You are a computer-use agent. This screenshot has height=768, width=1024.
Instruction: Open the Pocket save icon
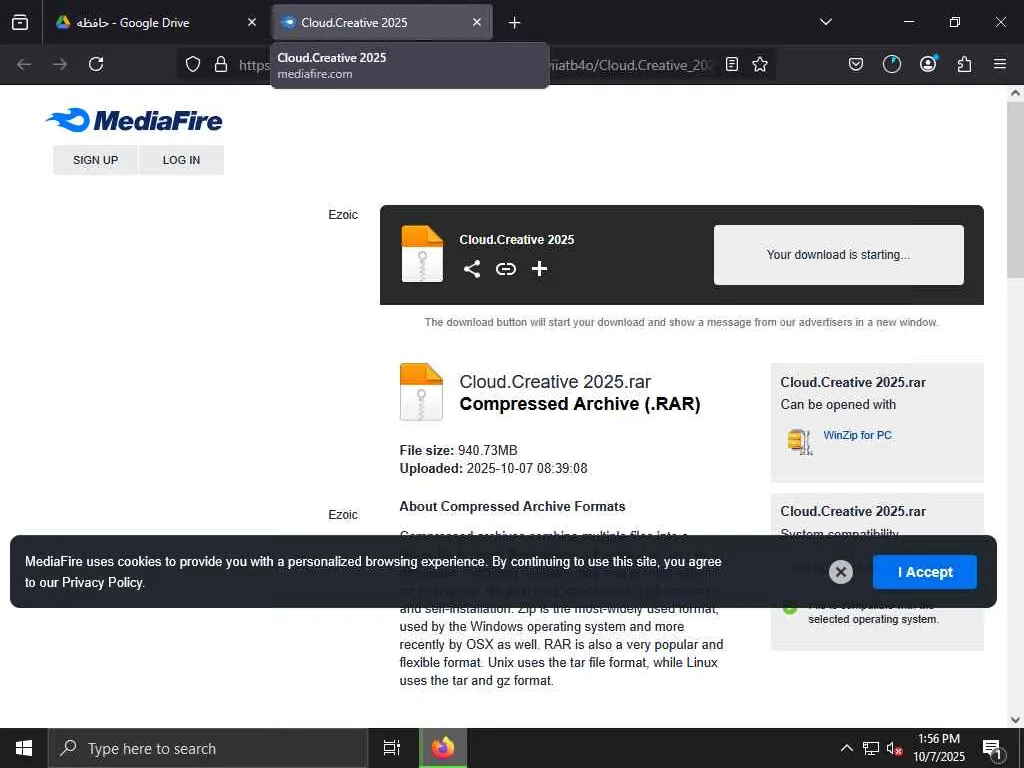(856, 64)
